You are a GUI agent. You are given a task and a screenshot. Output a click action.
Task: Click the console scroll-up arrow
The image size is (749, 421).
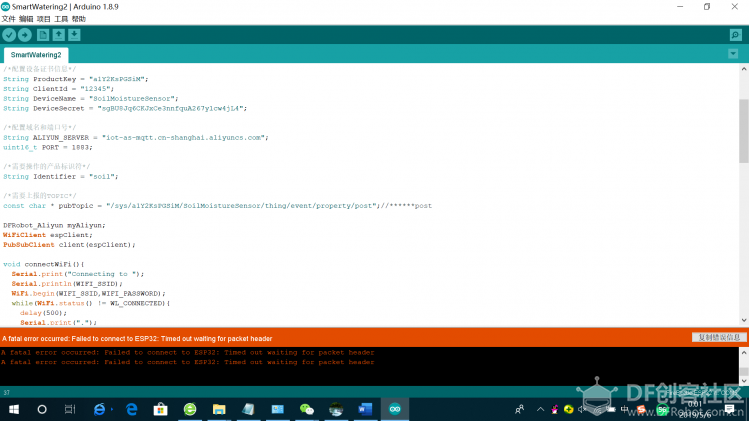[744, 353]
